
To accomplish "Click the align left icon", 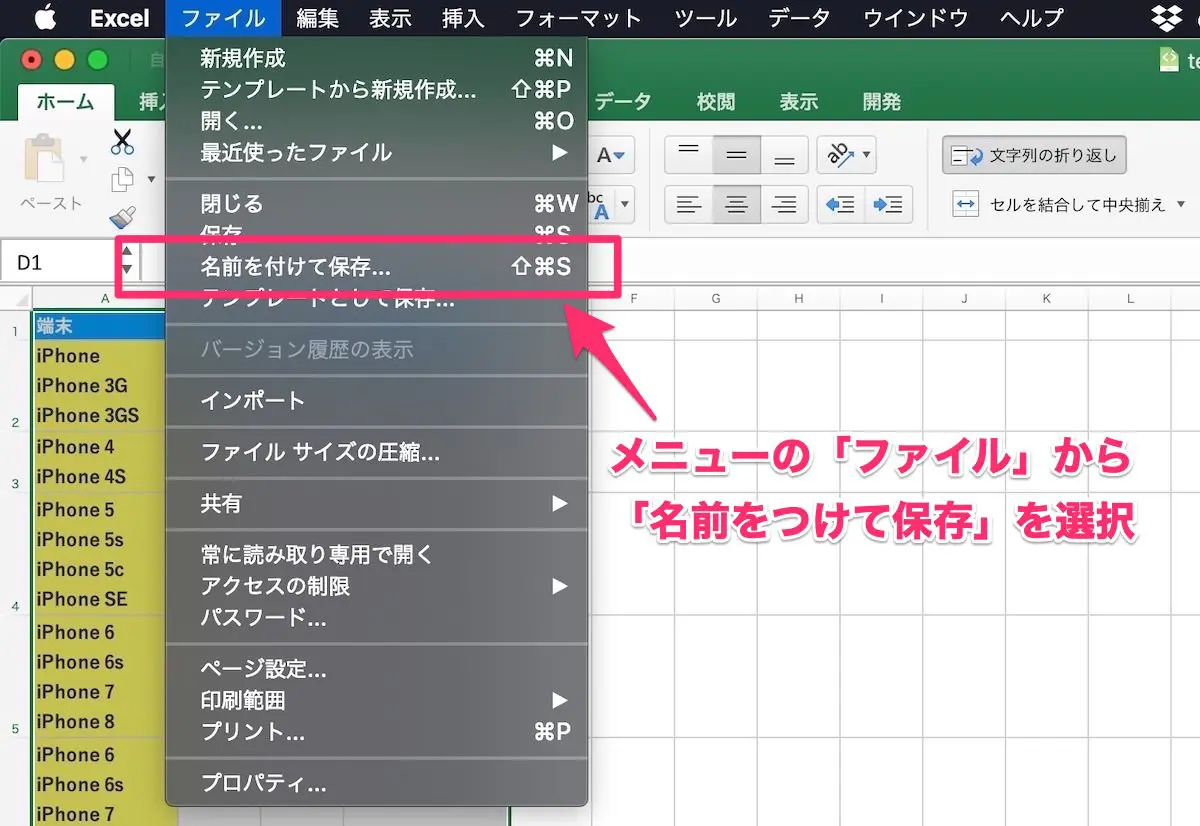I will point(689,205).
